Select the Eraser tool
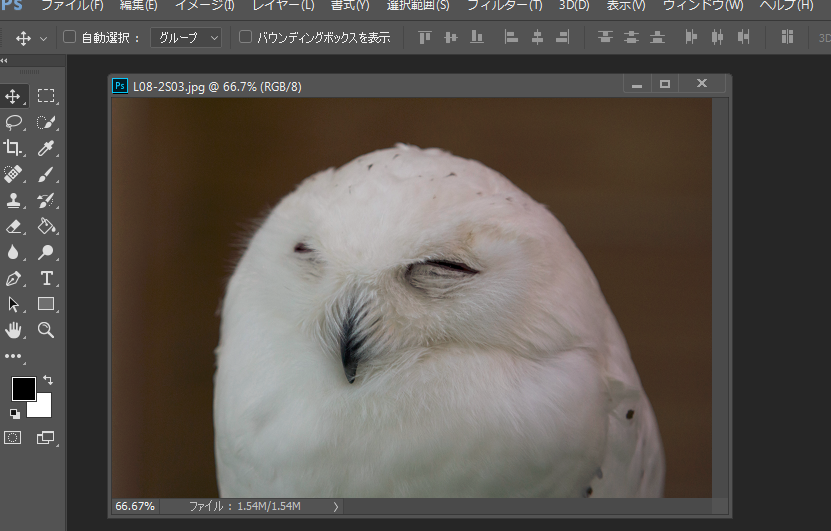 (14, 226)
